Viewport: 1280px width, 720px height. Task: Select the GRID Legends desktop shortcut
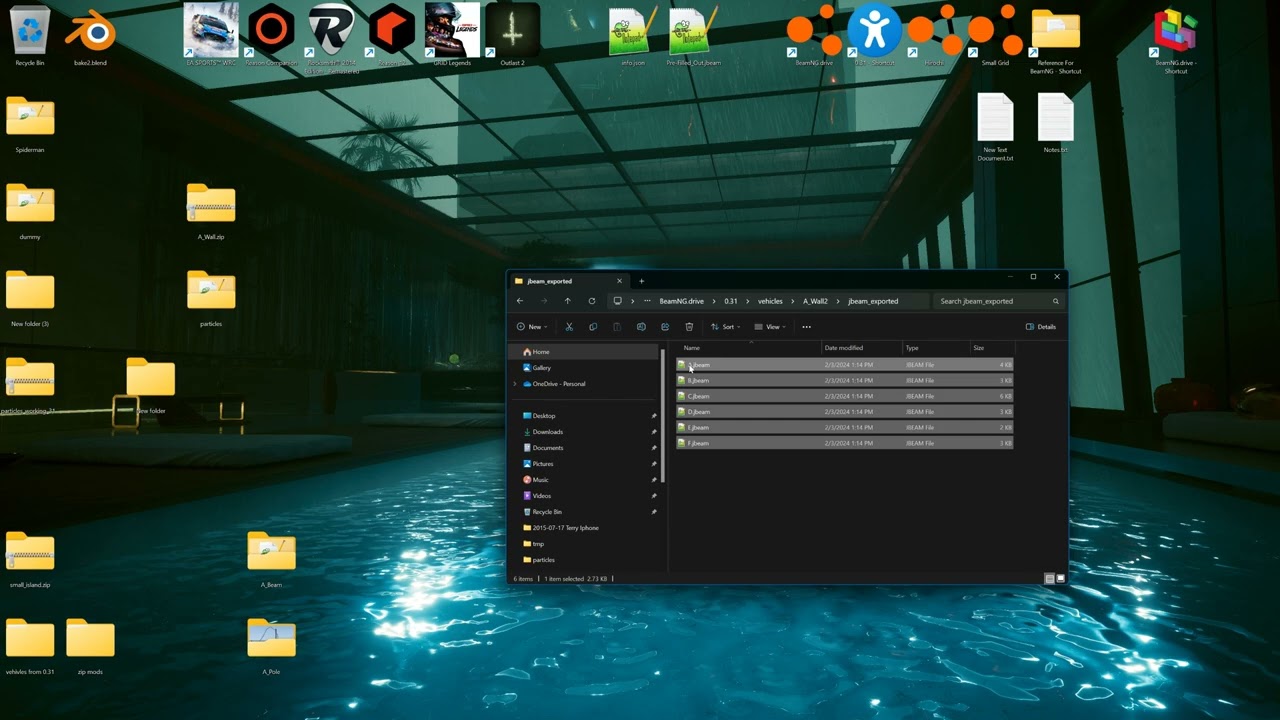coord(452,35)
